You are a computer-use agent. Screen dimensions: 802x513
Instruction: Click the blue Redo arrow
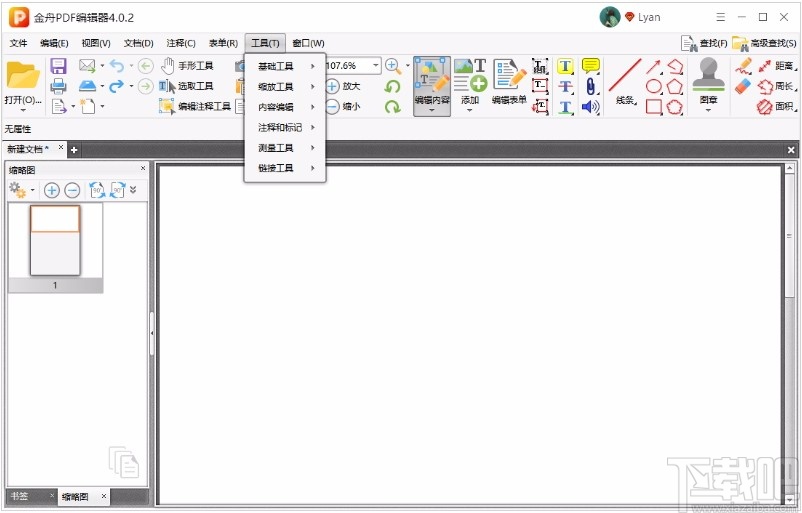(117, 86)
